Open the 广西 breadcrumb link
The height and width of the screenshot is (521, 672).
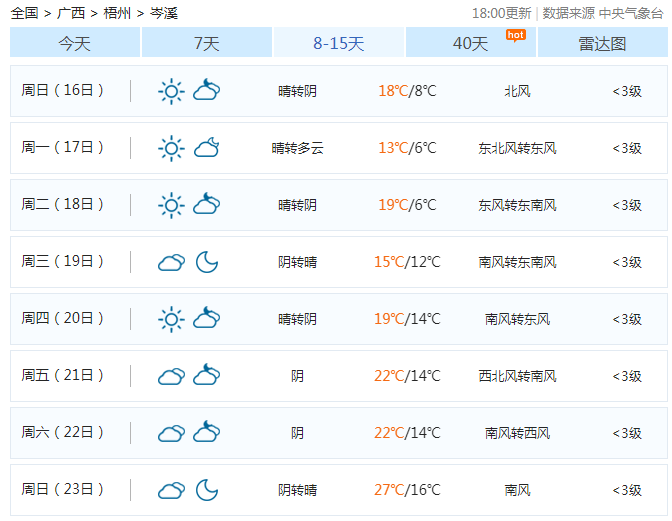[x=71, y=13]
